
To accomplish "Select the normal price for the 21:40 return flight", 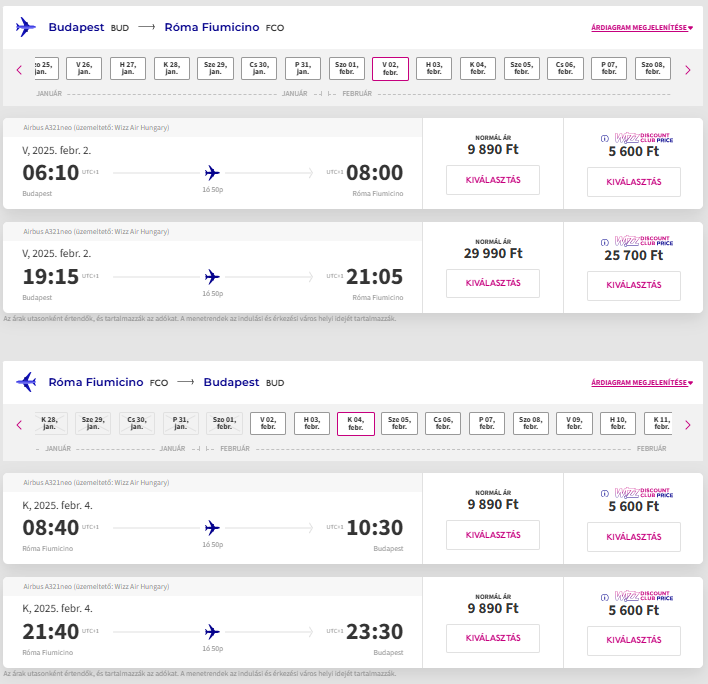I will pos(493,638).
